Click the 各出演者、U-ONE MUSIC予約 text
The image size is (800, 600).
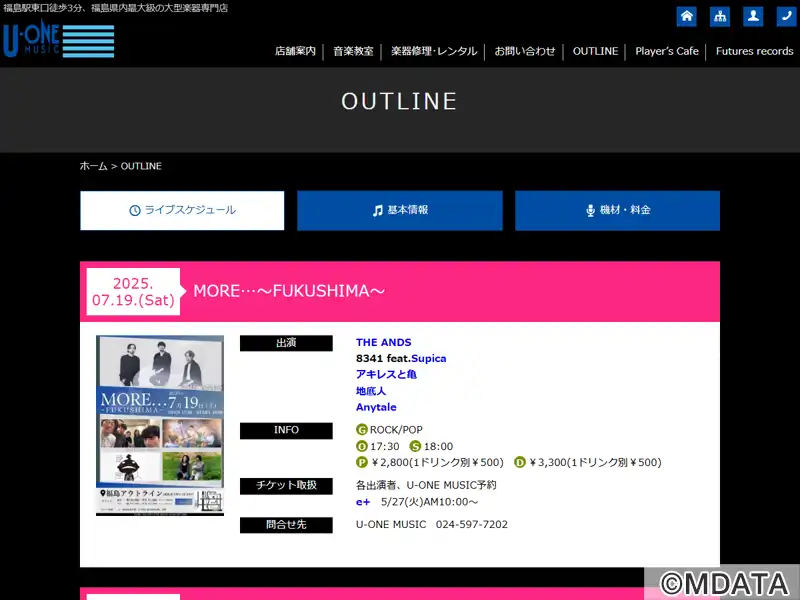tap(426, 485)
